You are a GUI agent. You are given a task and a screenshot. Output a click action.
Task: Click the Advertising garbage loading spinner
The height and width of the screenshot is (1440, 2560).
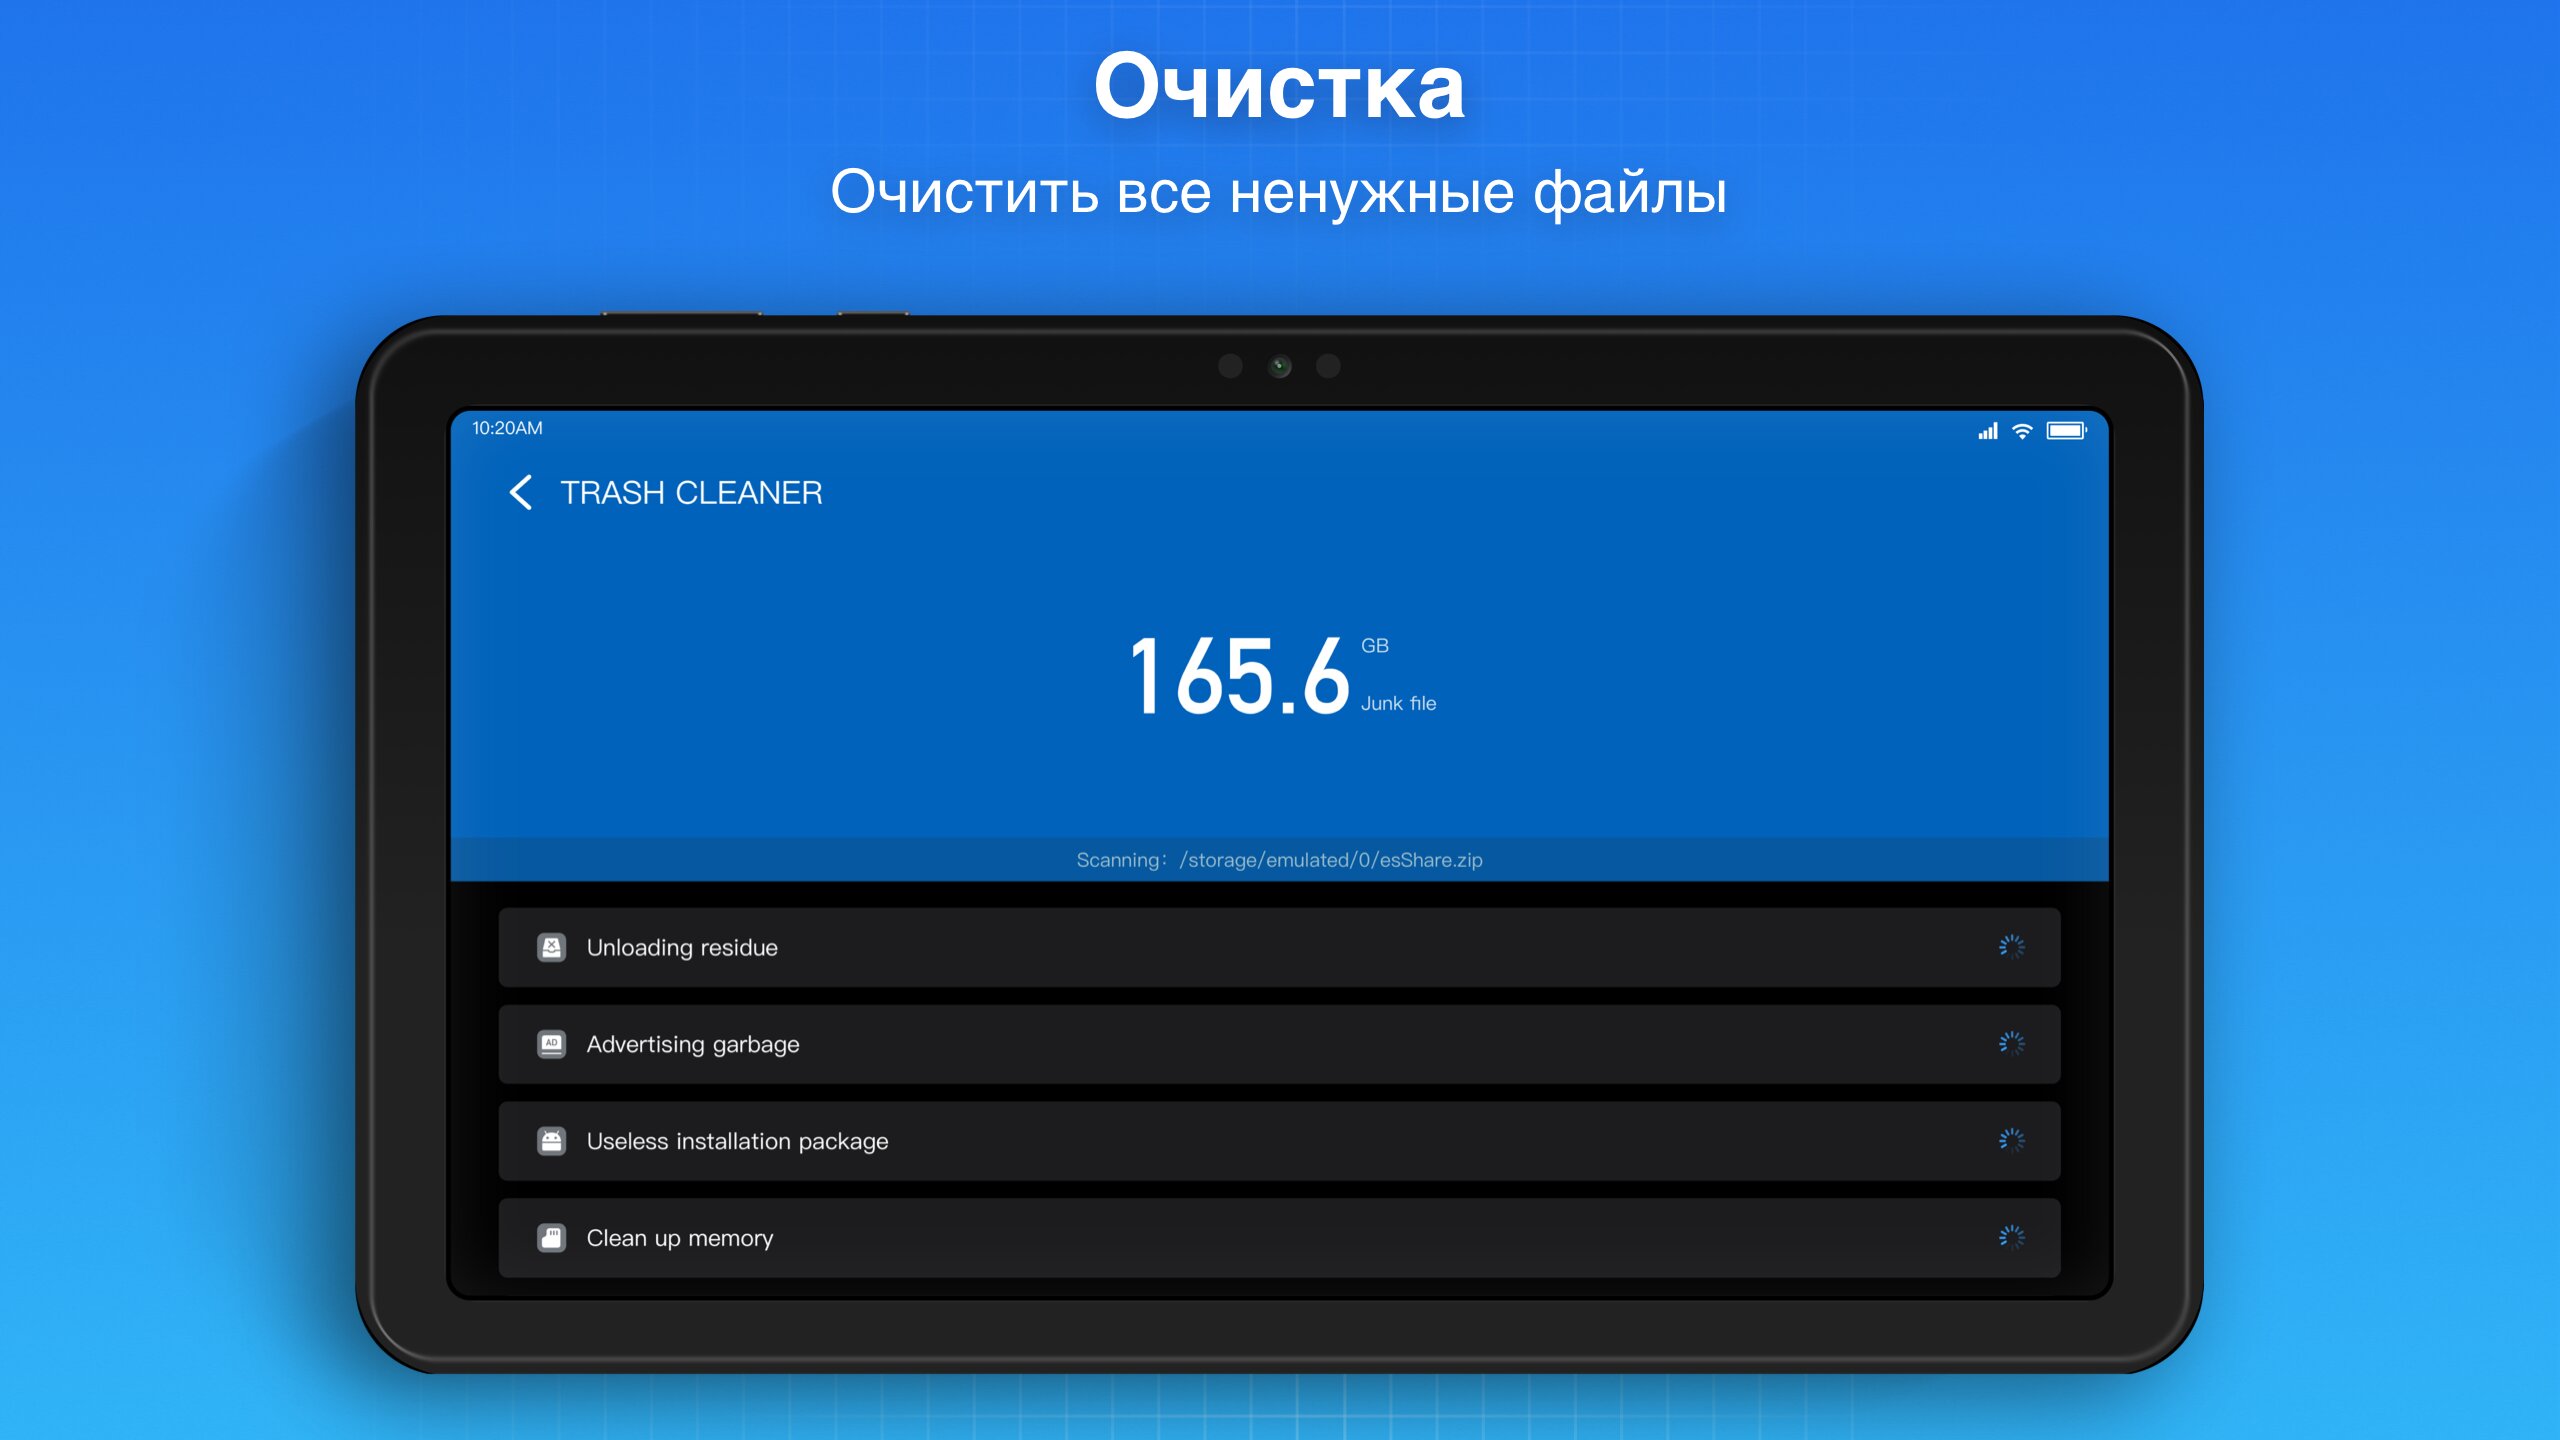coord(2011,1044)
